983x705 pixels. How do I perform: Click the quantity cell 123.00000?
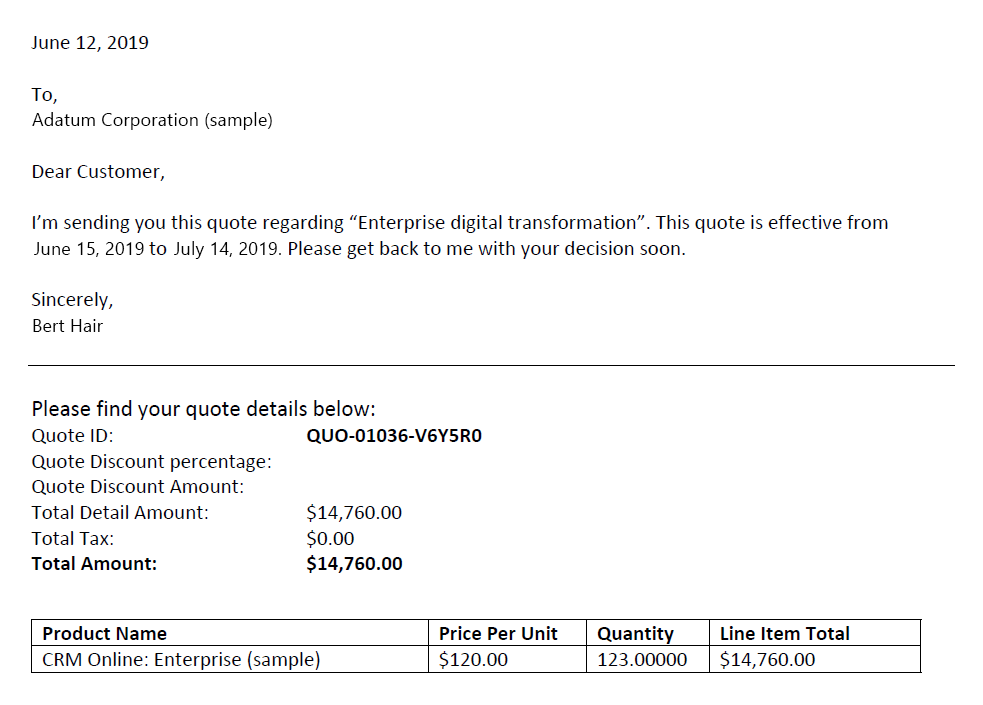click(642, 660)
